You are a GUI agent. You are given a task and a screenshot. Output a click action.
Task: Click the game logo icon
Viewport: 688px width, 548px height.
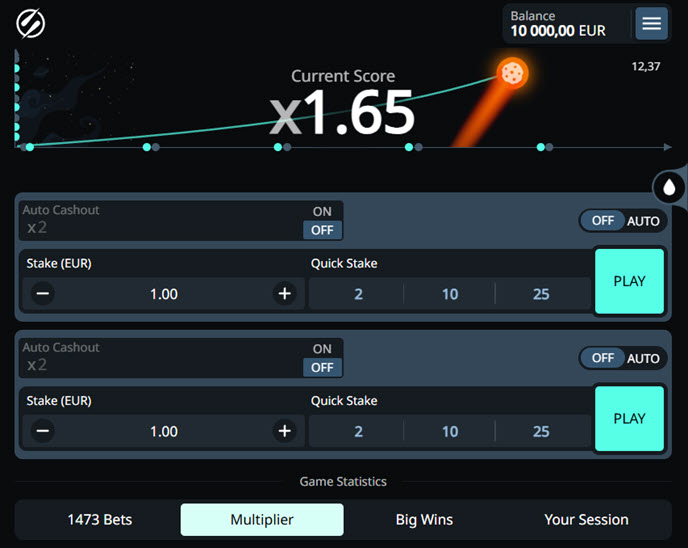coord(31,23)
